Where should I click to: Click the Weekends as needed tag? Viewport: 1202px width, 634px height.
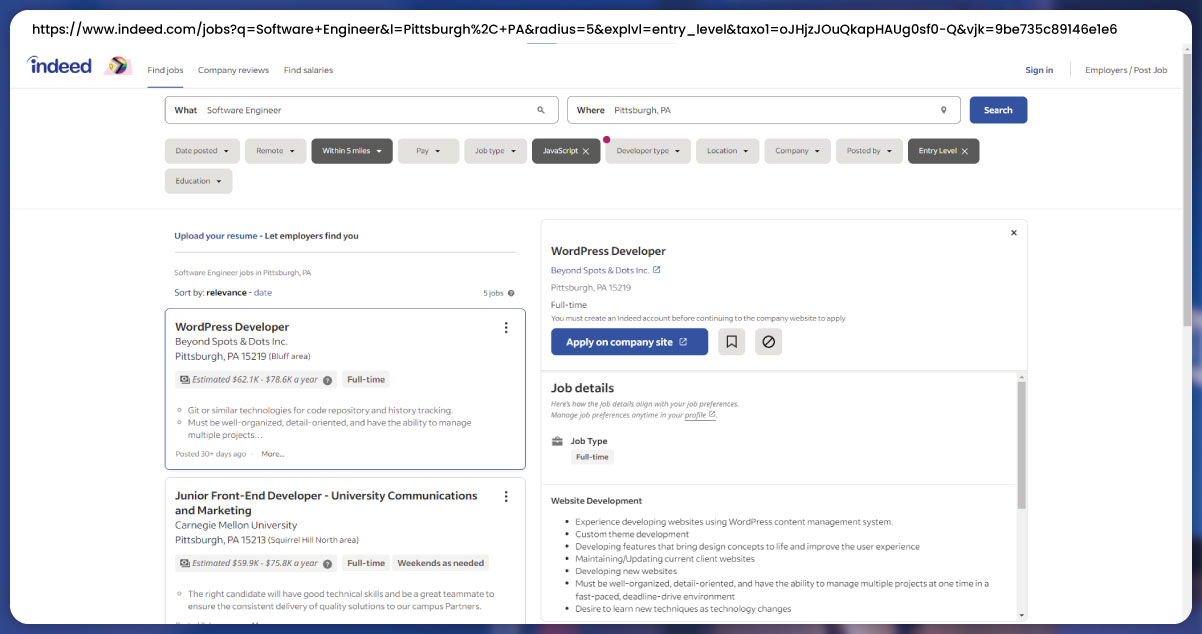(440, 563)
